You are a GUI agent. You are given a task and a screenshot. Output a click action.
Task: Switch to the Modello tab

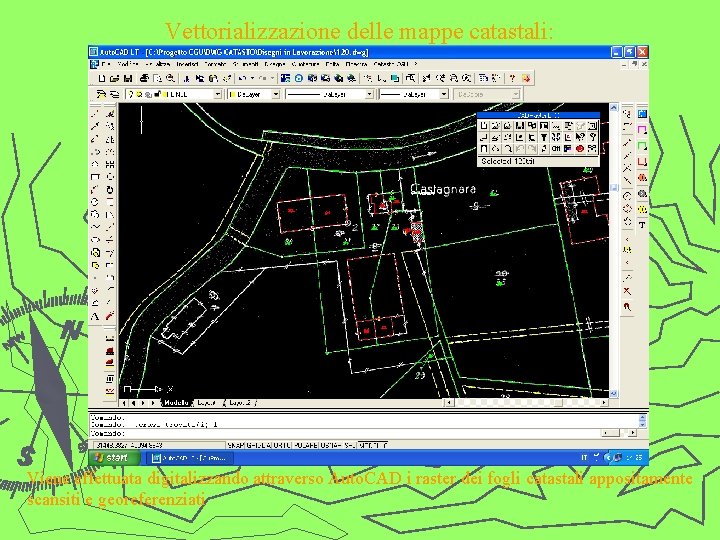pos(176,403)
